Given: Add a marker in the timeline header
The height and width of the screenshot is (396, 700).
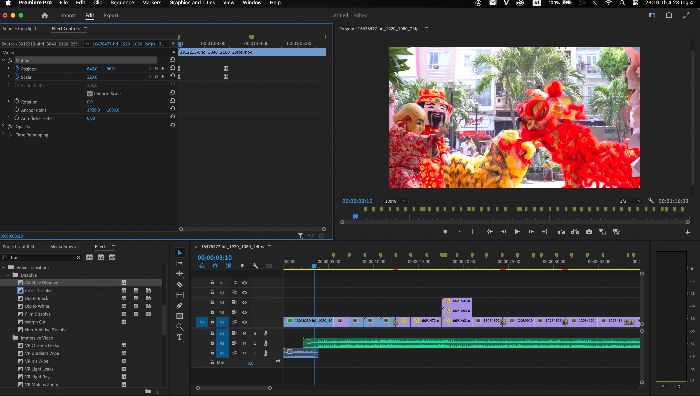Looking at the screenshot, I should (x=242, y=266).
